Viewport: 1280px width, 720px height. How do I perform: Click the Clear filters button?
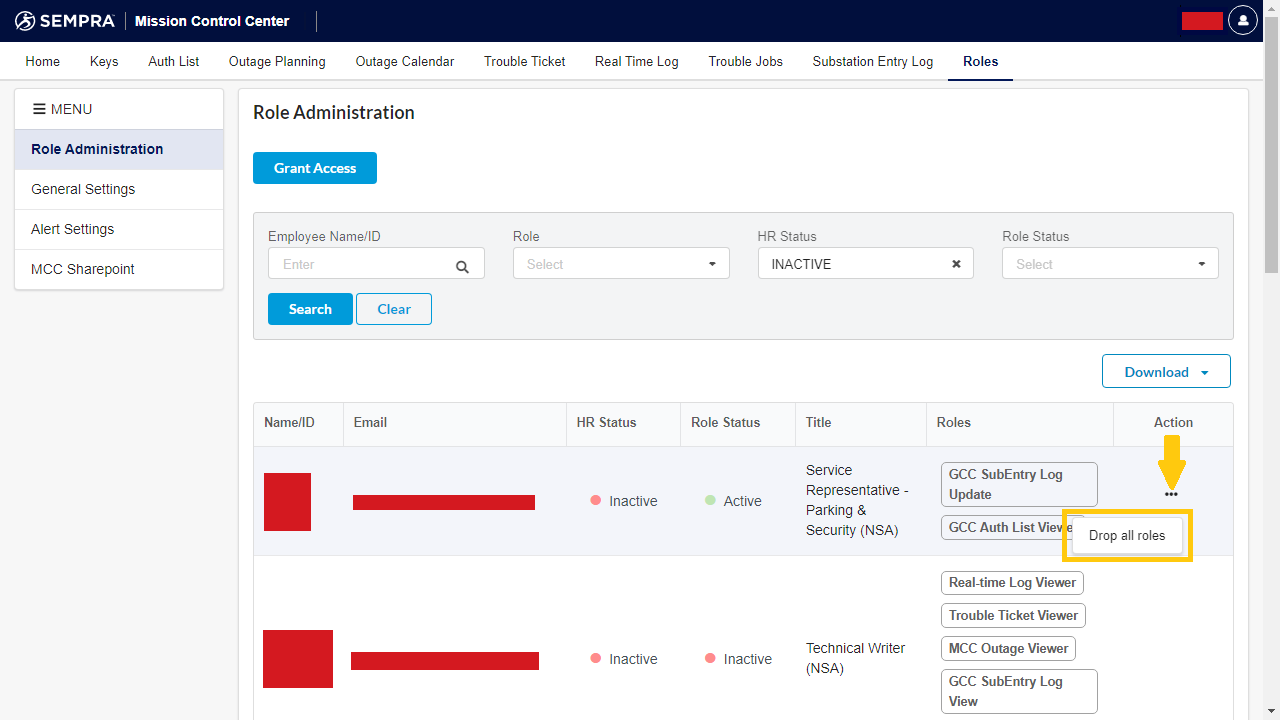[394, 309]
